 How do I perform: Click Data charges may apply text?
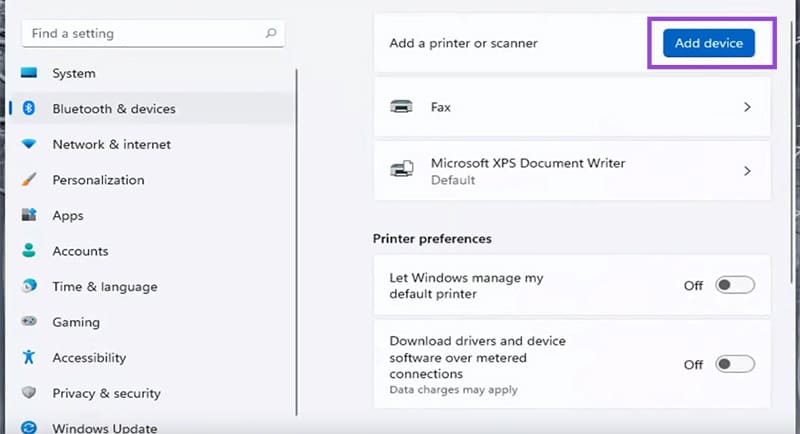453,390
